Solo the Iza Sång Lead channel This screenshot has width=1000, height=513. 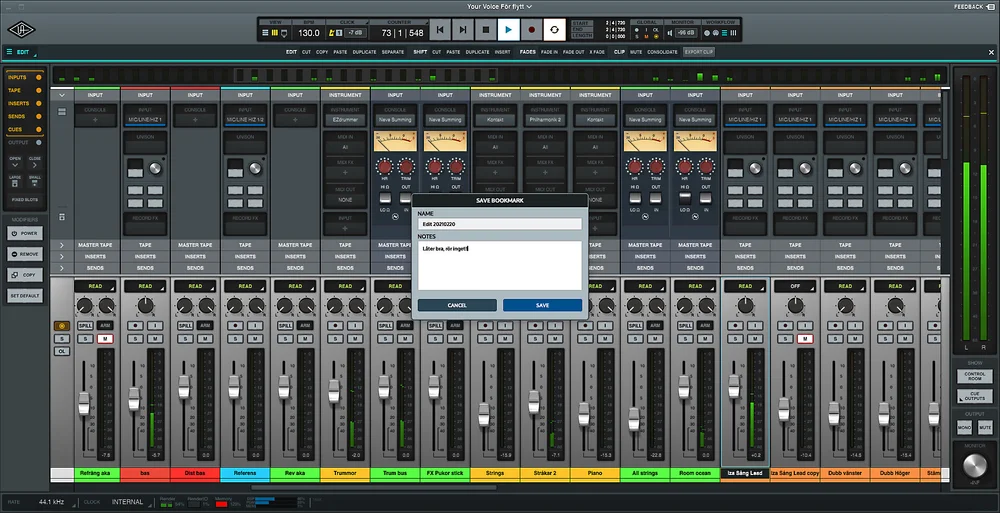tap(735, 339)
